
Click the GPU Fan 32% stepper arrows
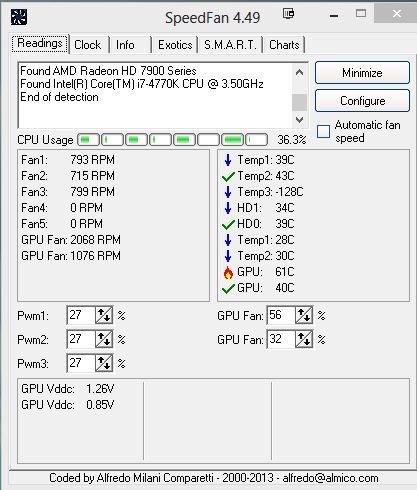click(x=304, y=339)
